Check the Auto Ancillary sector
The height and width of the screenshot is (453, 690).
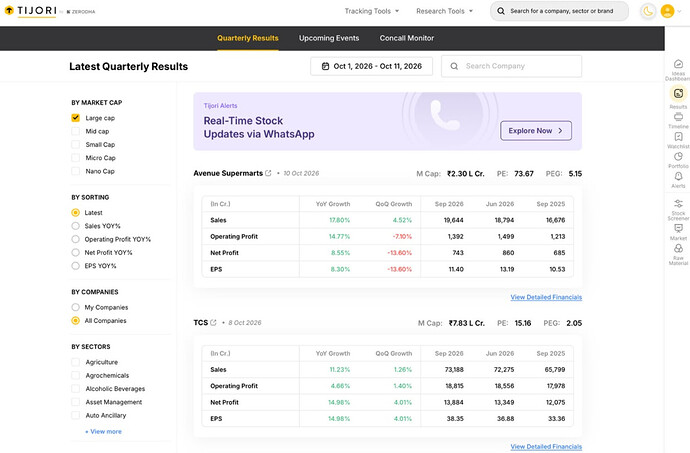76,415
